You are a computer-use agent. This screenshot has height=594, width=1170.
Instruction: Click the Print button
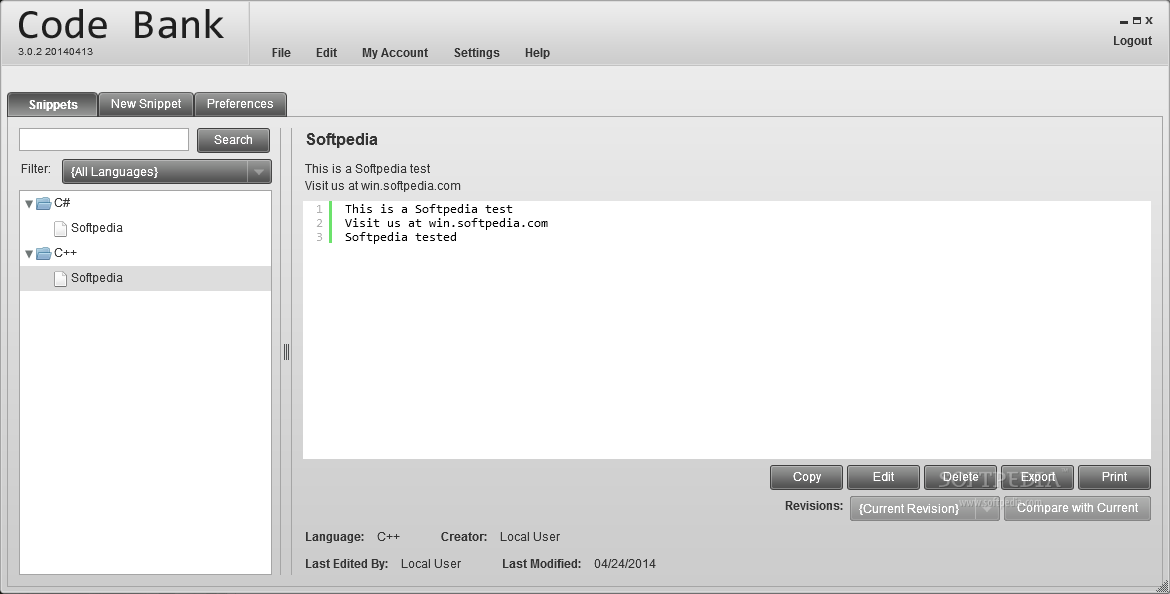pyautogui.click(x=1115, y=477)
